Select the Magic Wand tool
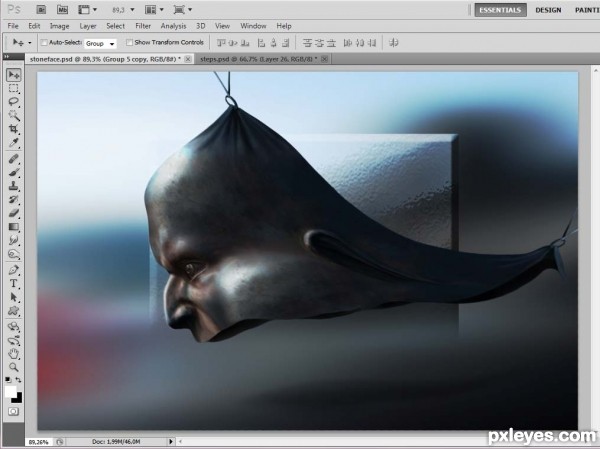 [x=14, y=115]
